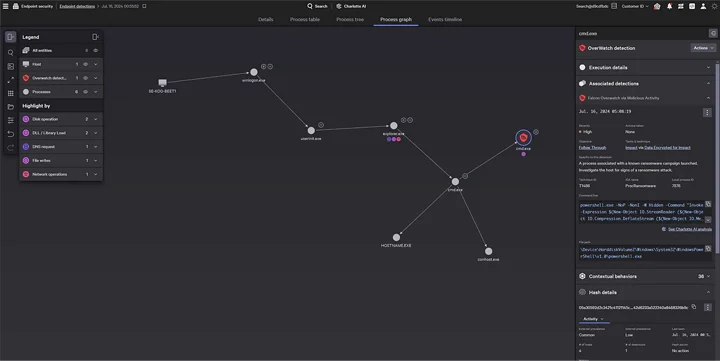Open the details list tool in left toolbar
Screen dimensions: 720x361
tap(11, 67)
